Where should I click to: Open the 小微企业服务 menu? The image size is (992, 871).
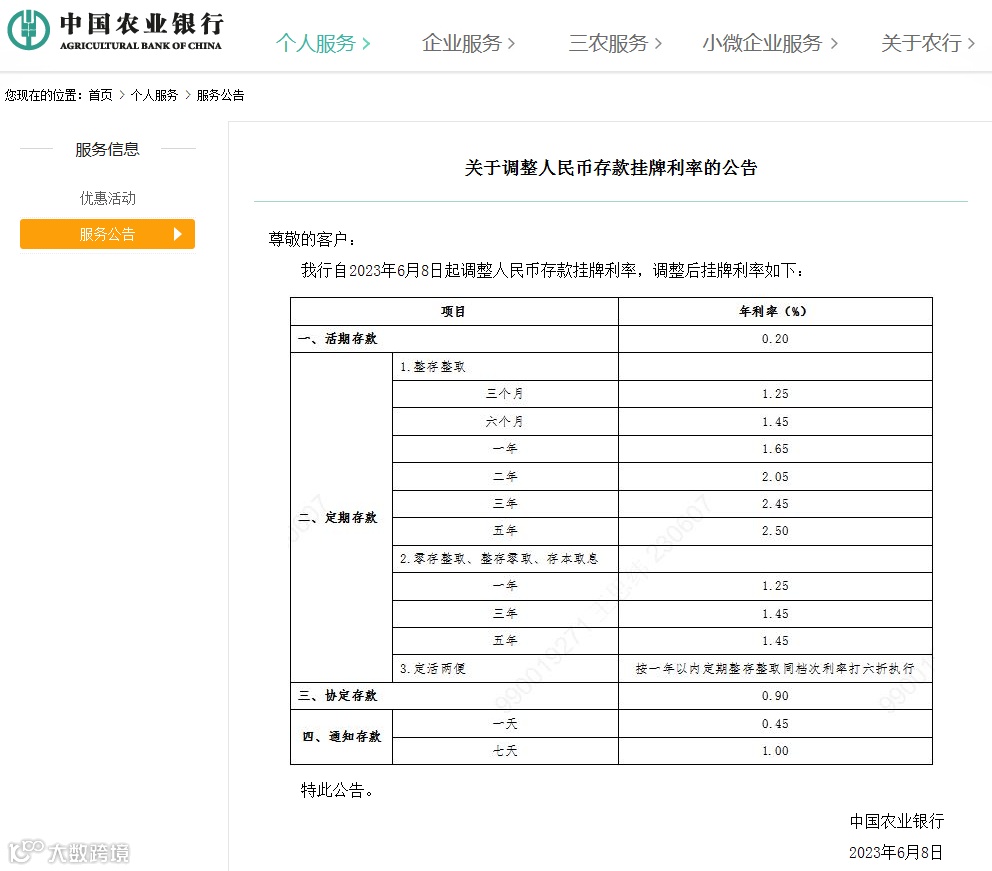point(770,43)
